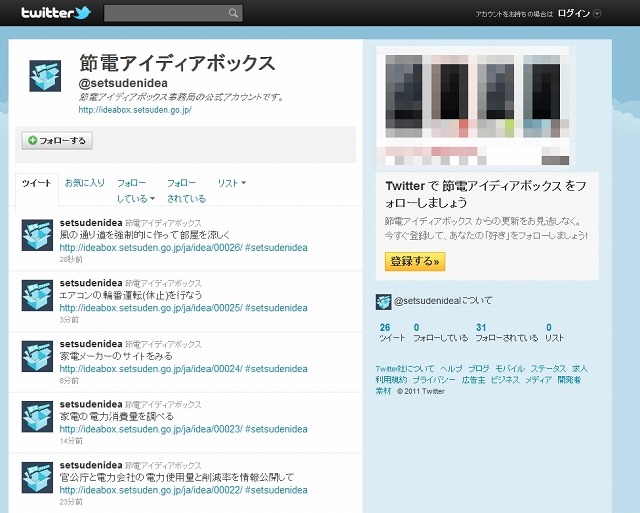Click setsudenidea username on the 00026 tweet
The width and height of the screenshot is (640, 513).
point(91,223)
